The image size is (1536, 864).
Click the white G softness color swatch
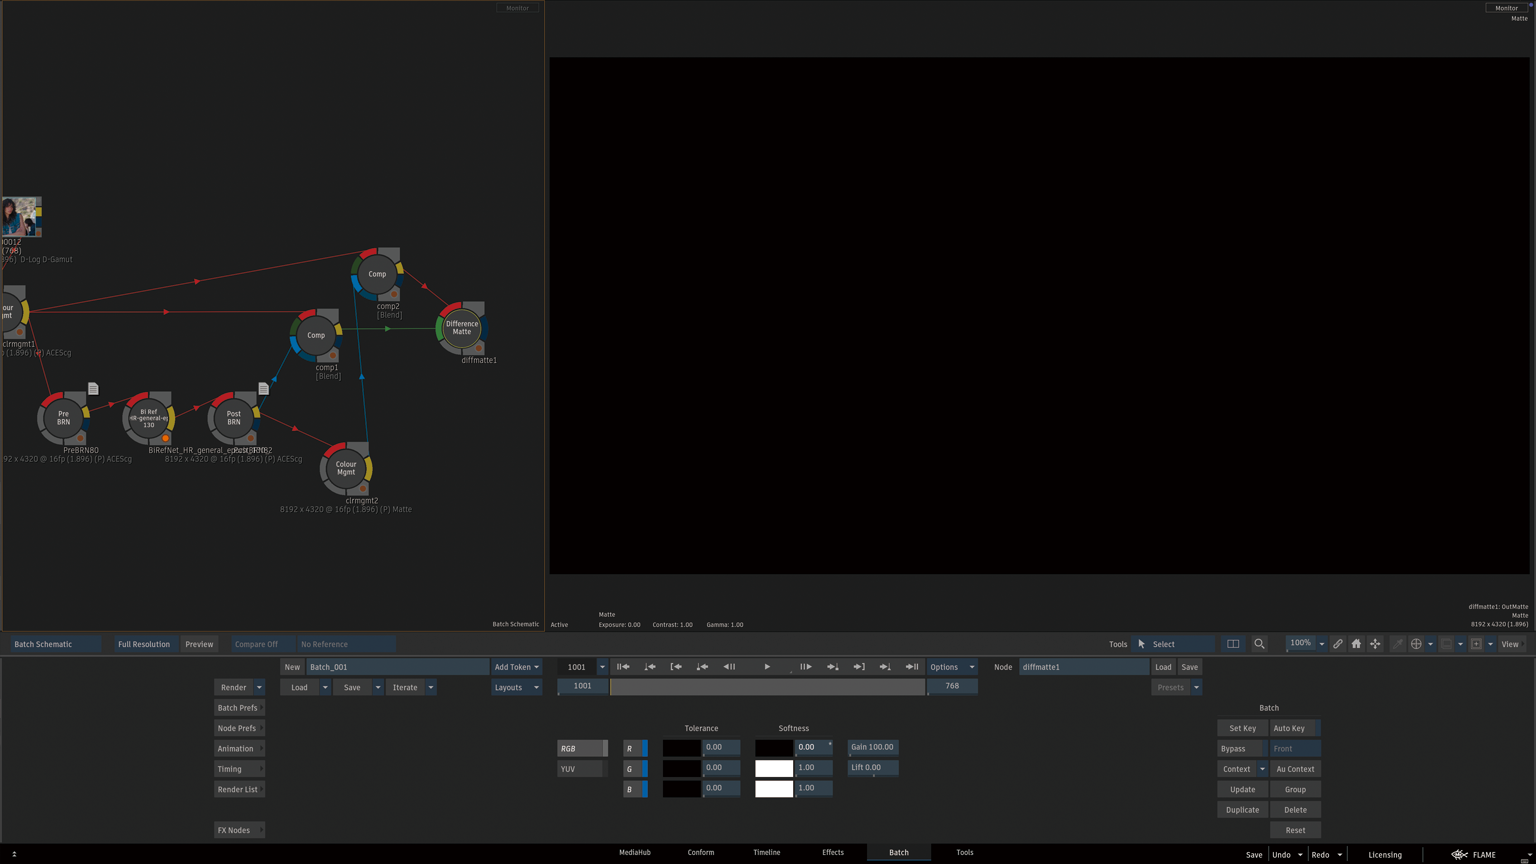click(773, 768)
